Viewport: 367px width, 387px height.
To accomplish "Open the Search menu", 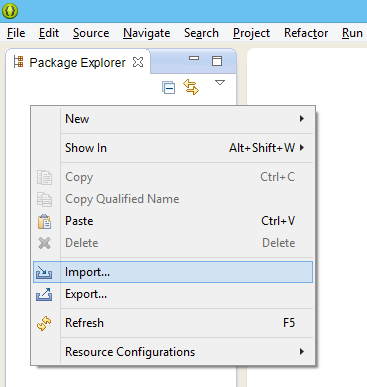I will click(x=201, y=33).
